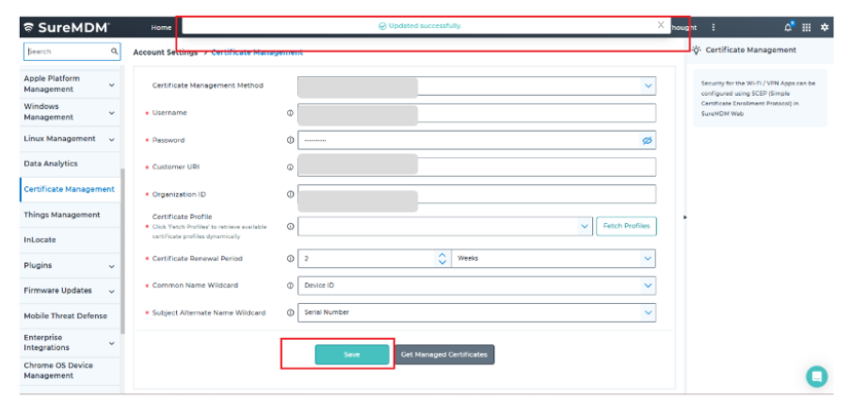Click the sidebar search magnifier icon
The width and height of the screenshot is (856, 400).
[115, 51]
